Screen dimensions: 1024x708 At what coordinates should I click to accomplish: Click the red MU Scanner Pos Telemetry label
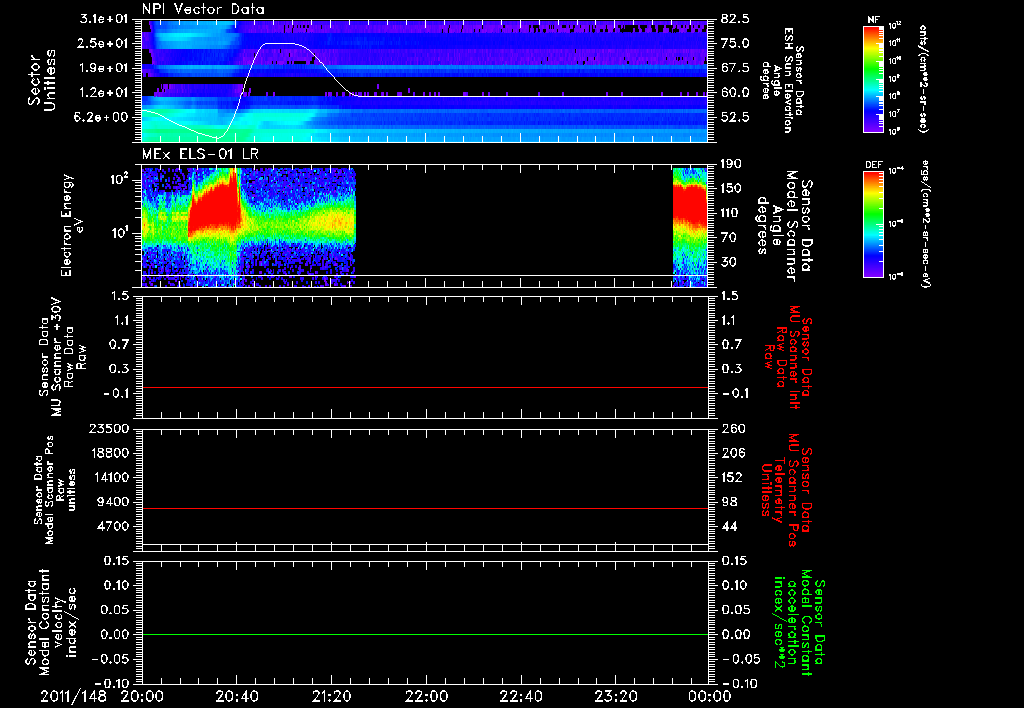[x=787, y=490]
